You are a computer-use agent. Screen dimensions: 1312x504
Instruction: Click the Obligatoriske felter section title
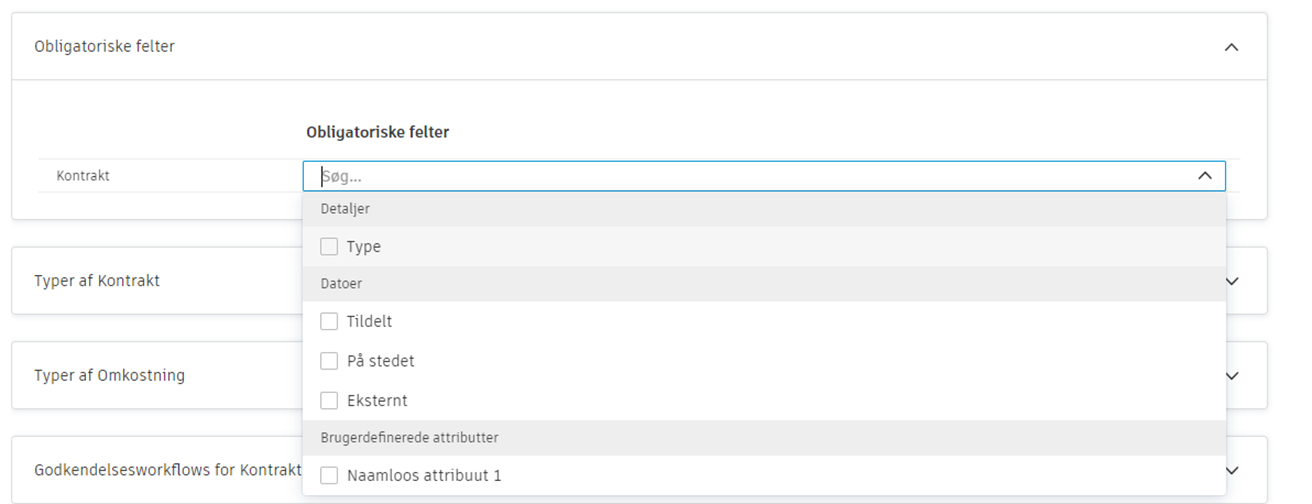click(104, 47)
